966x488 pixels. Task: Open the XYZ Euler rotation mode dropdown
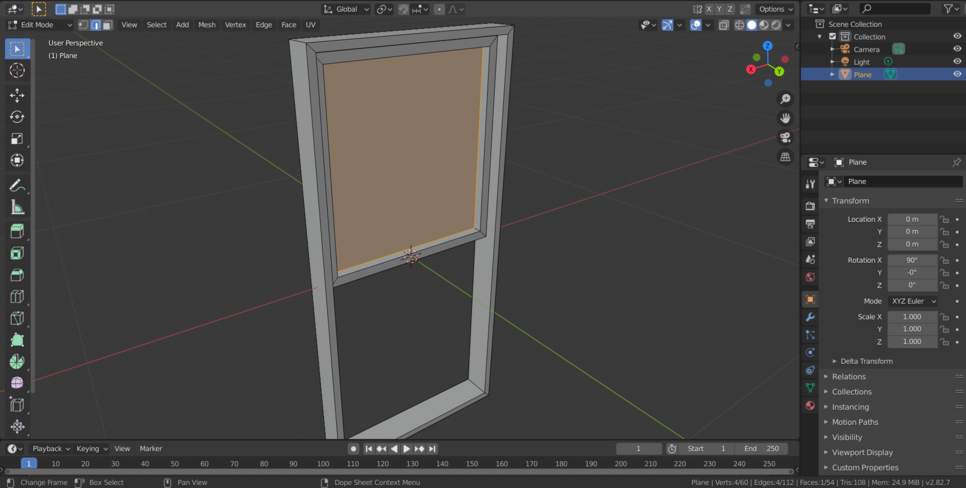(912, 301)
